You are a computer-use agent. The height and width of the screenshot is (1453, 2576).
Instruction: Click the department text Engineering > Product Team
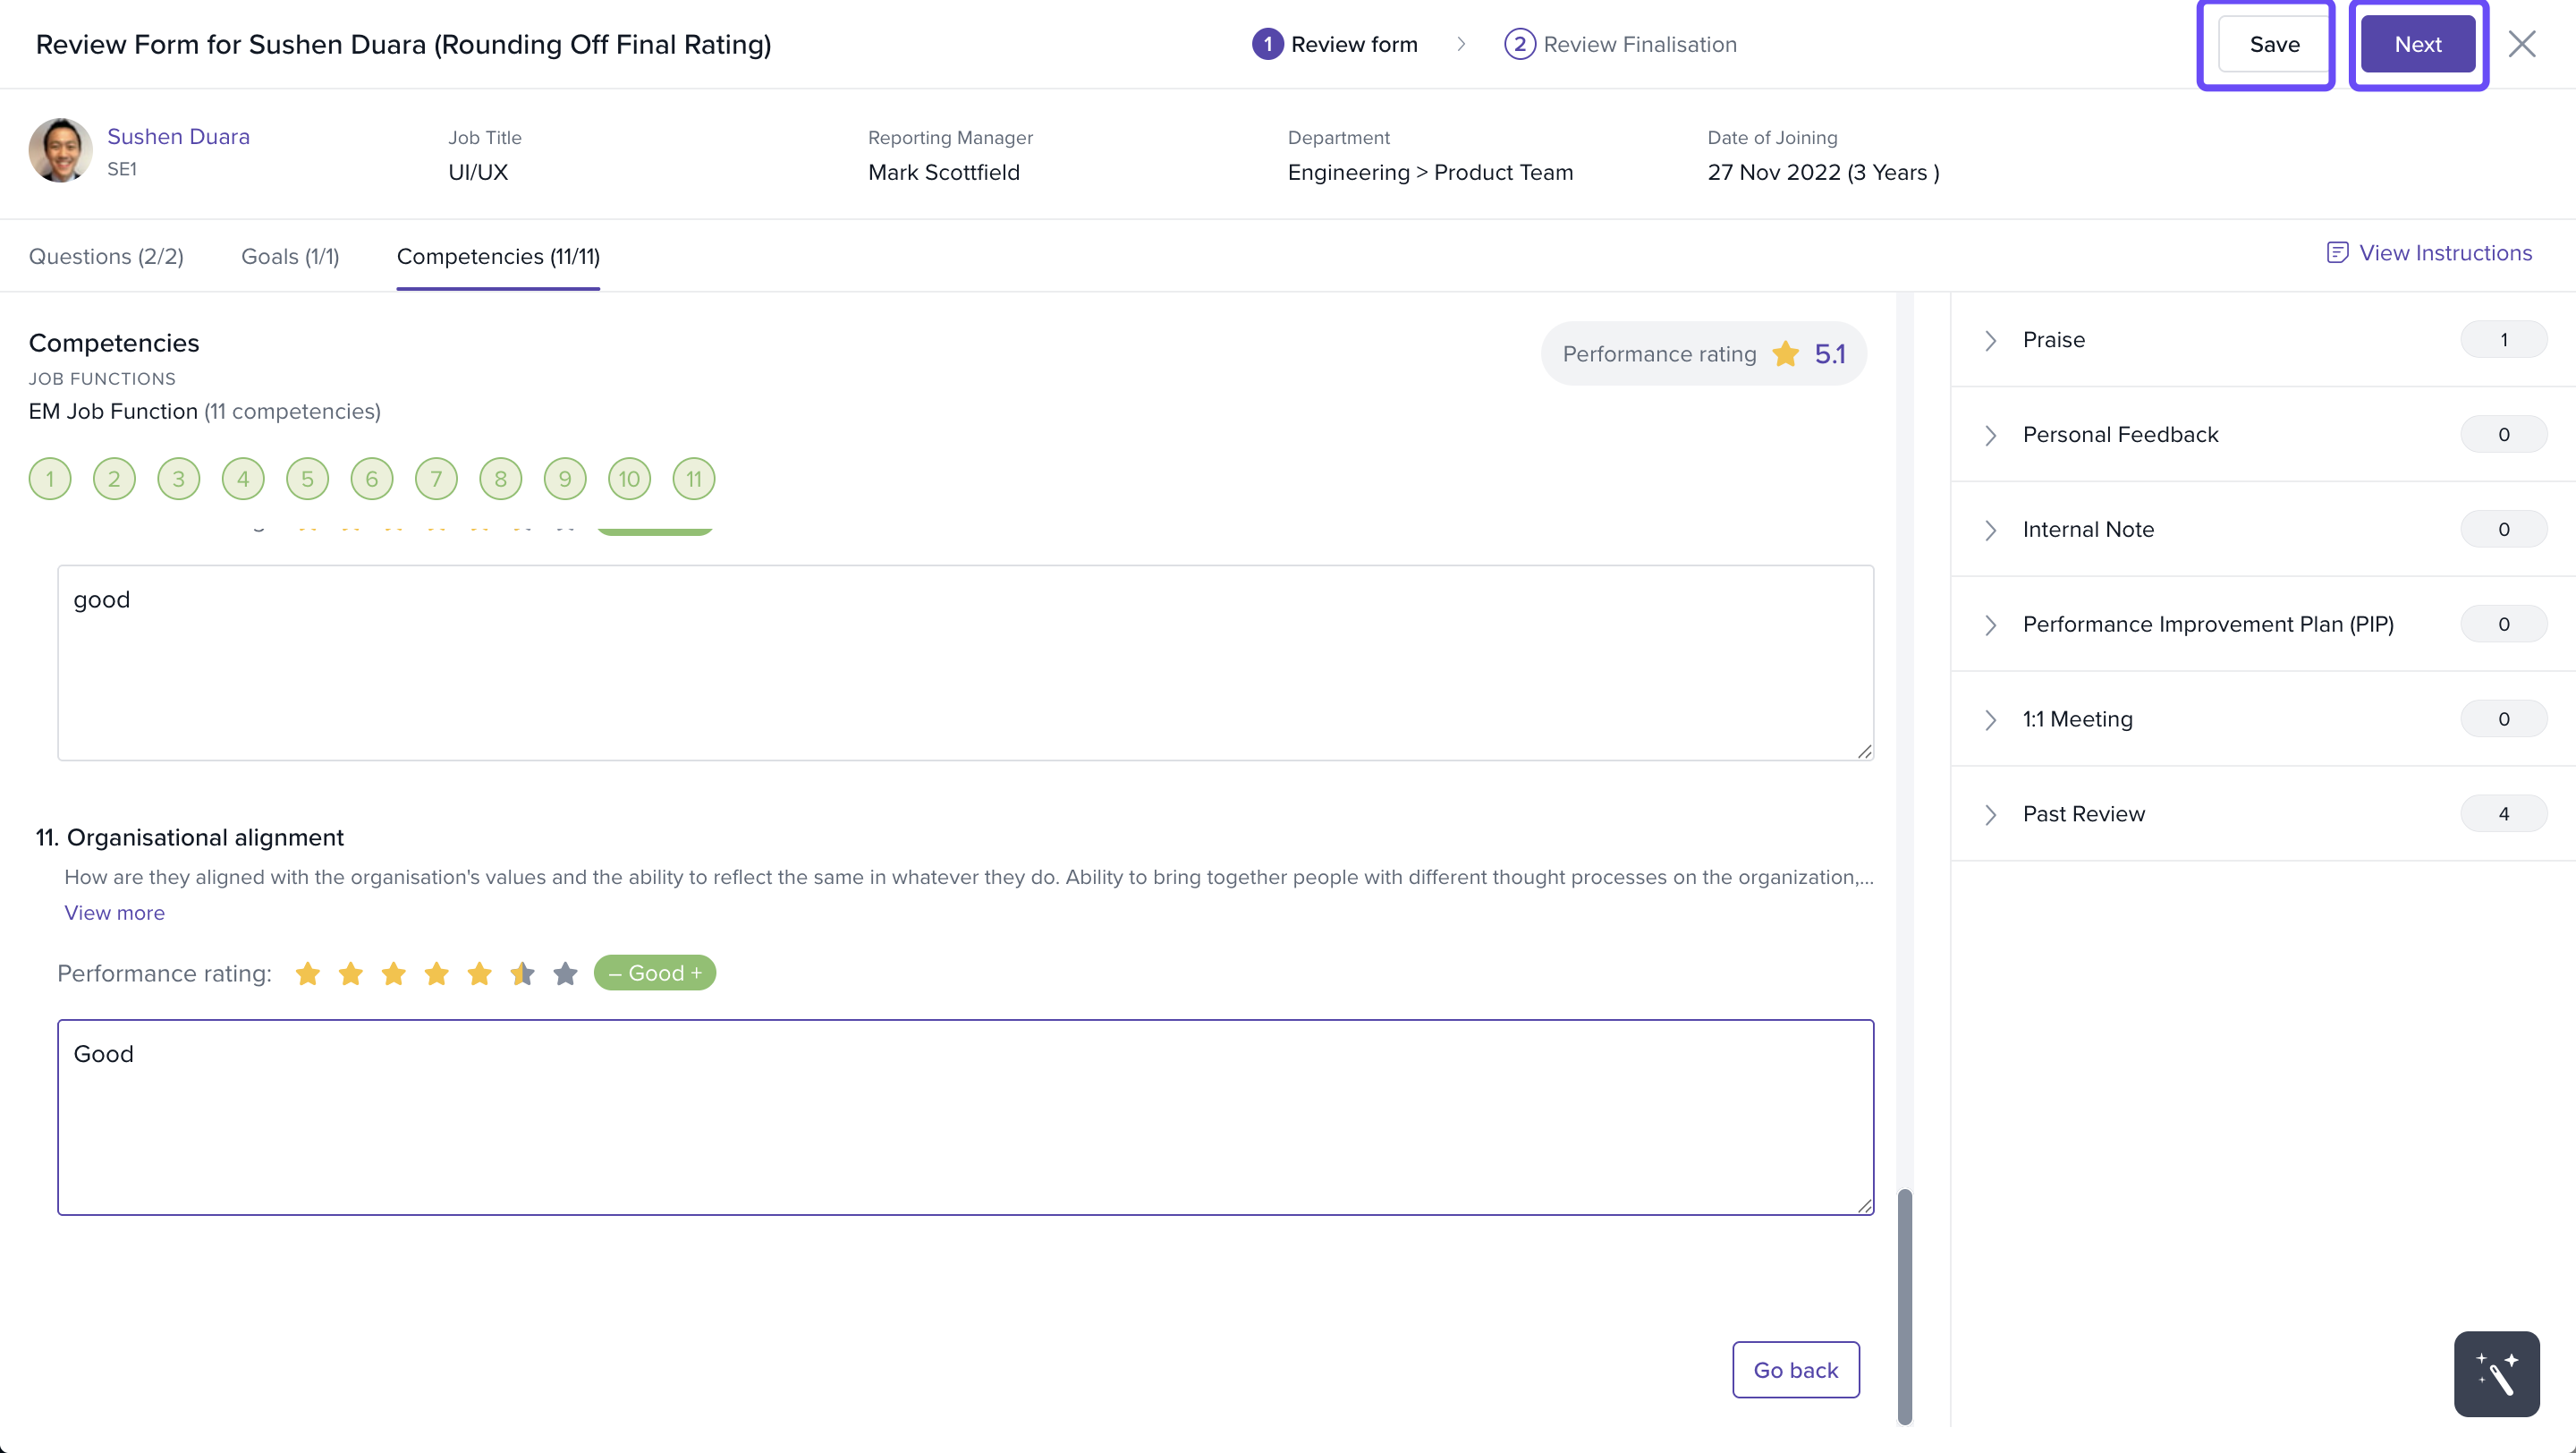(x=1430, y=172)
